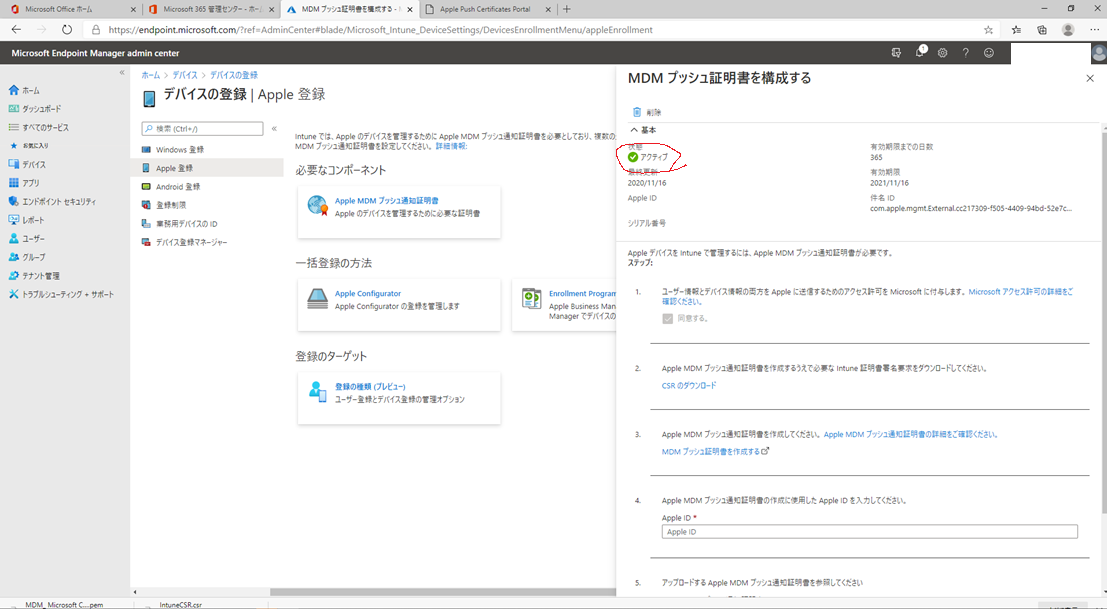Close the MDM プッシュ証明書 panel

click(x=1089, y=78)
